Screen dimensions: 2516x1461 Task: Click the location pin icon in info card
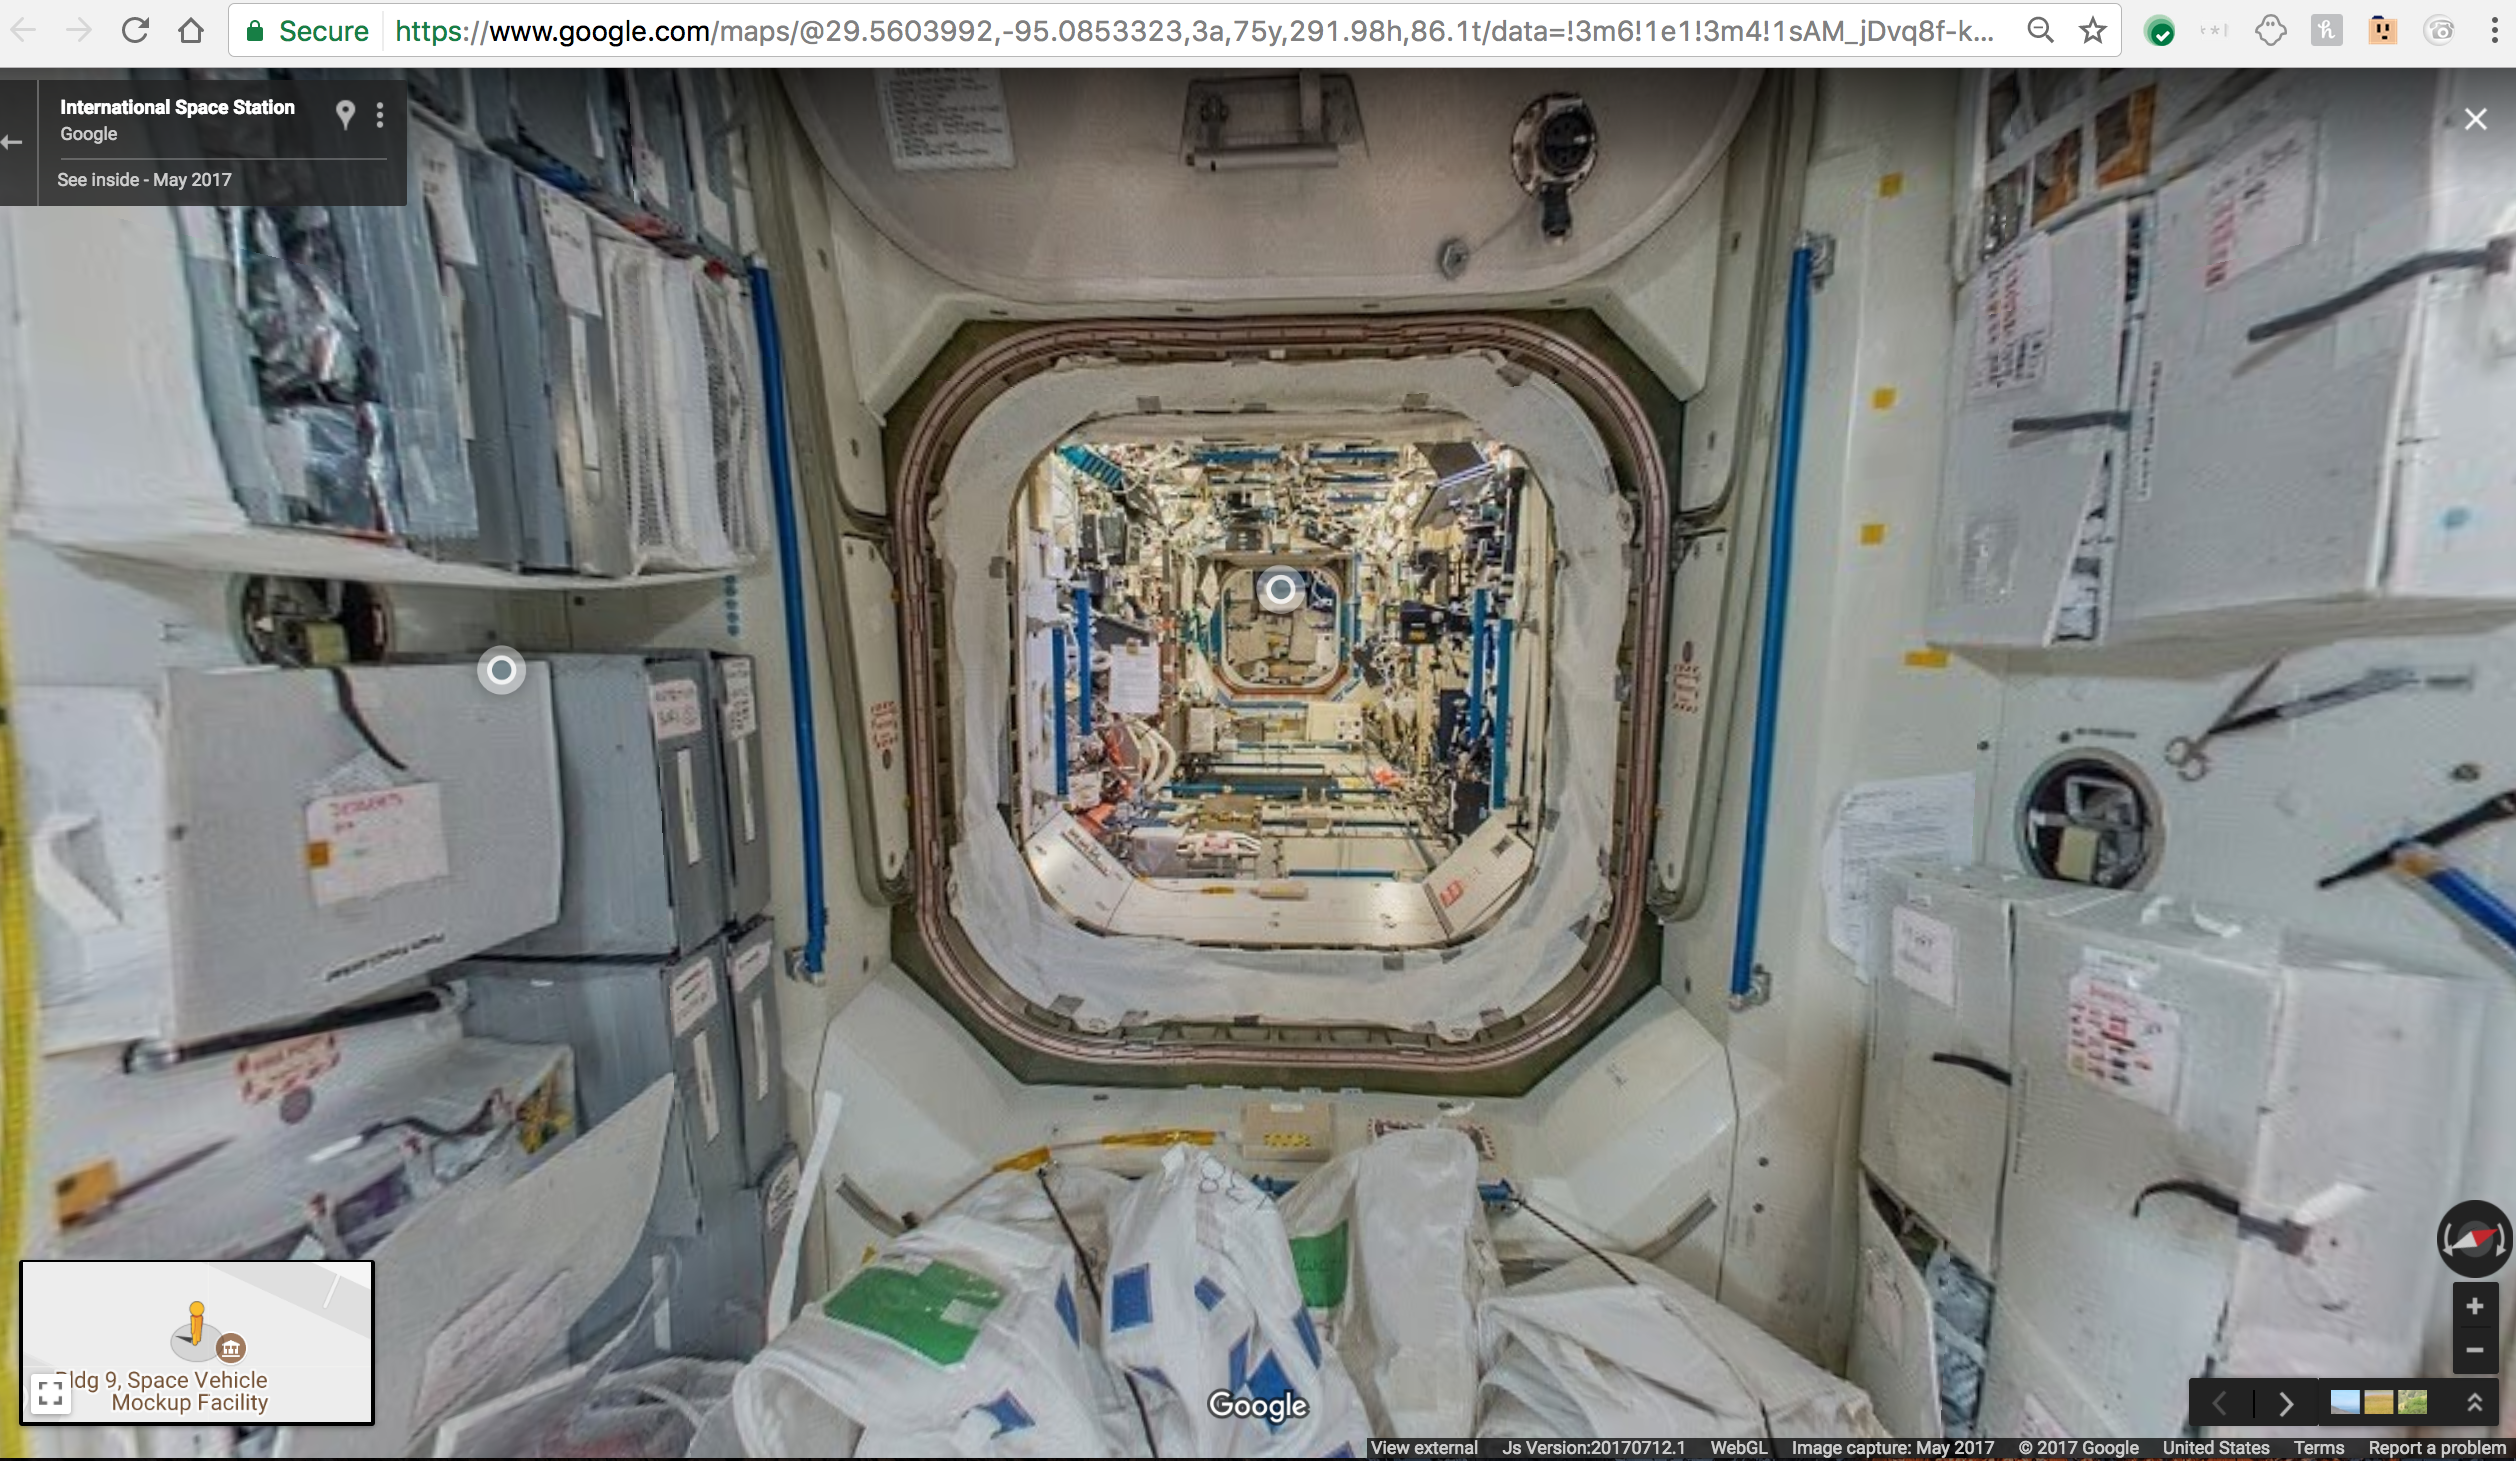tap(345, 115)
